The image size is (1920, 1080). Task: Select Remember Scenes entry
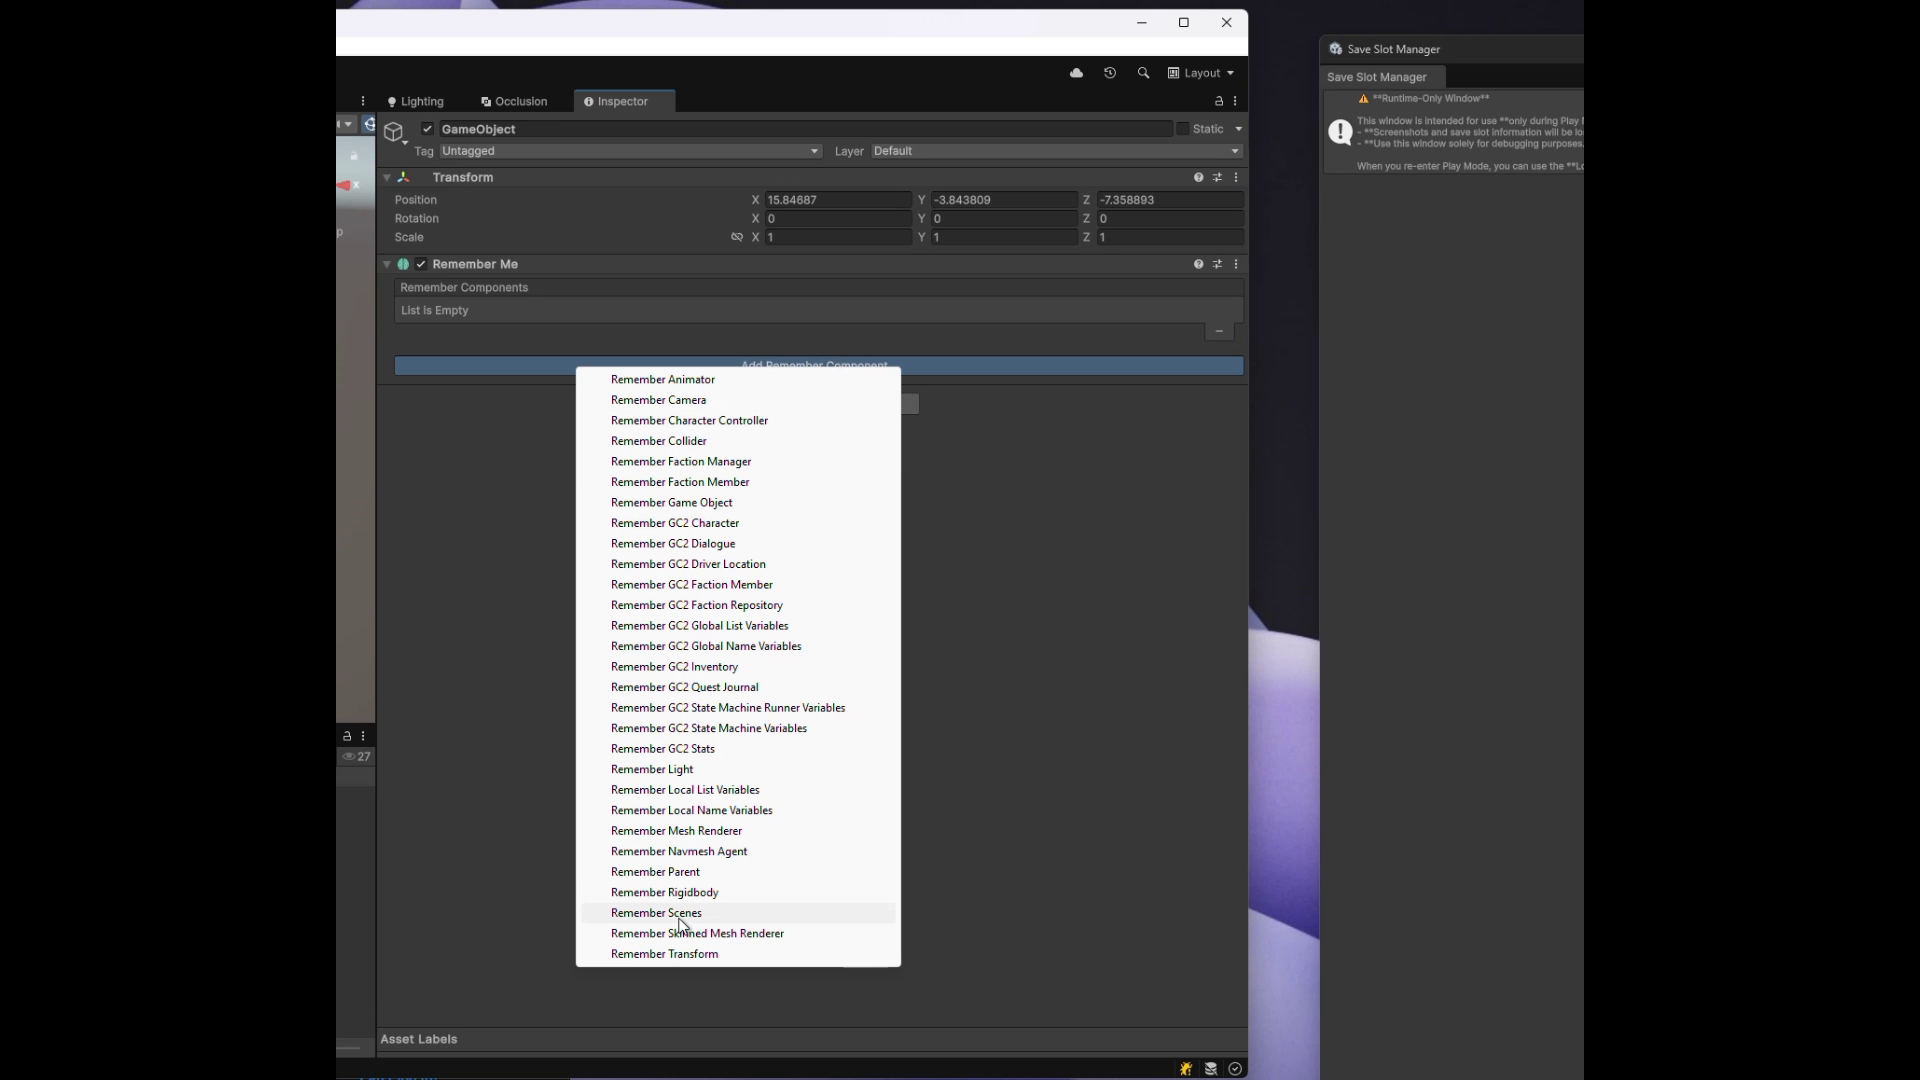[x=738, y=913]
